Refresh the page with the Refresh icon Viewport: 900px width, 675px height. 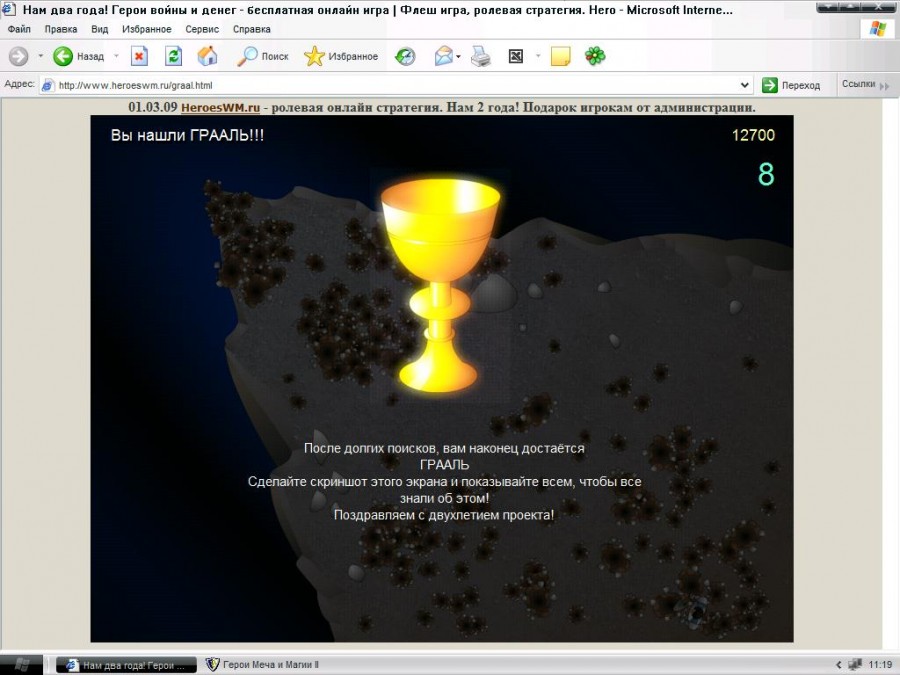pyautogui.click(x=173, y=56)
